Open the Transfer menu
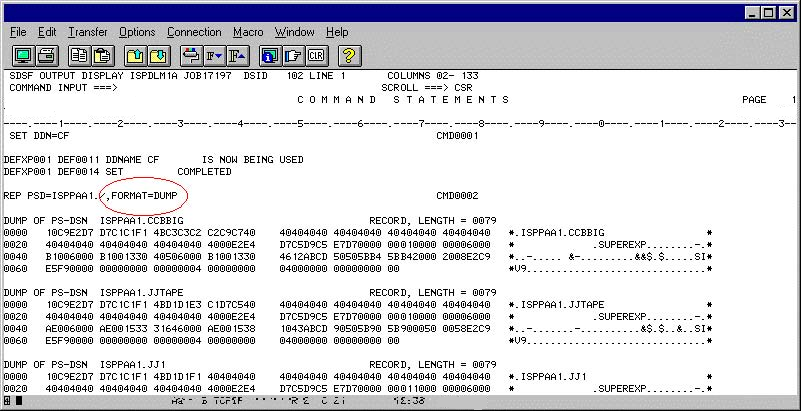 pyautogui.click(x=88, y=32)
